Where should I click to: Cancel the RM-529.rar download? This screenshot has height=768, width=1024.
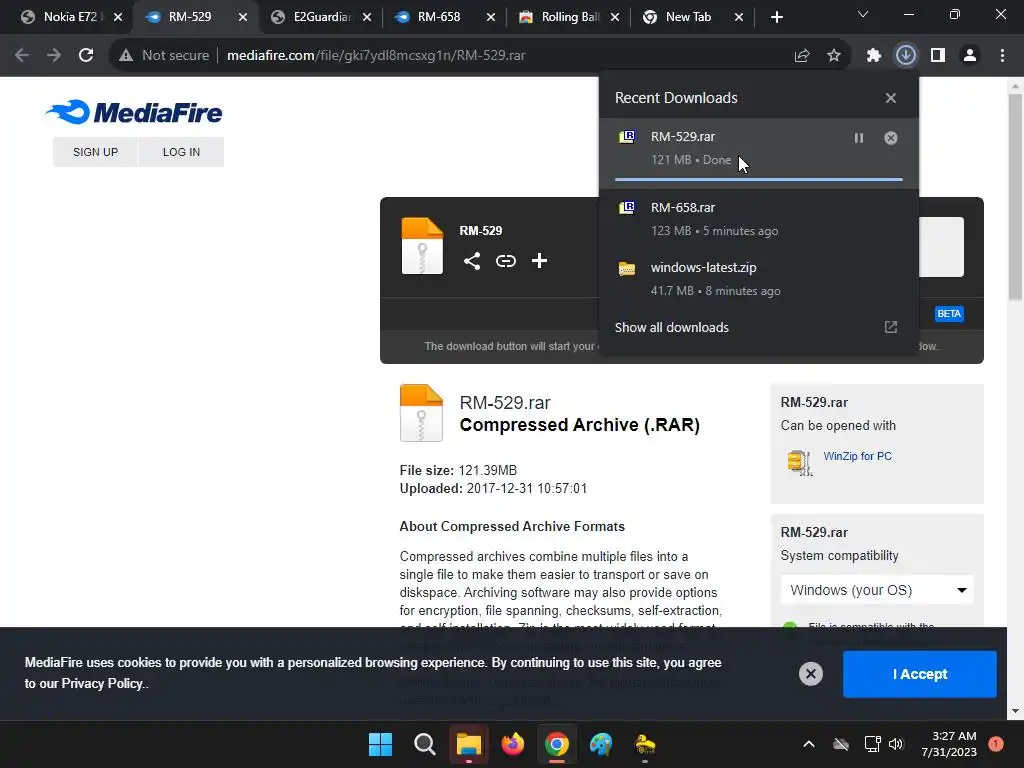[x=891, y=138]
